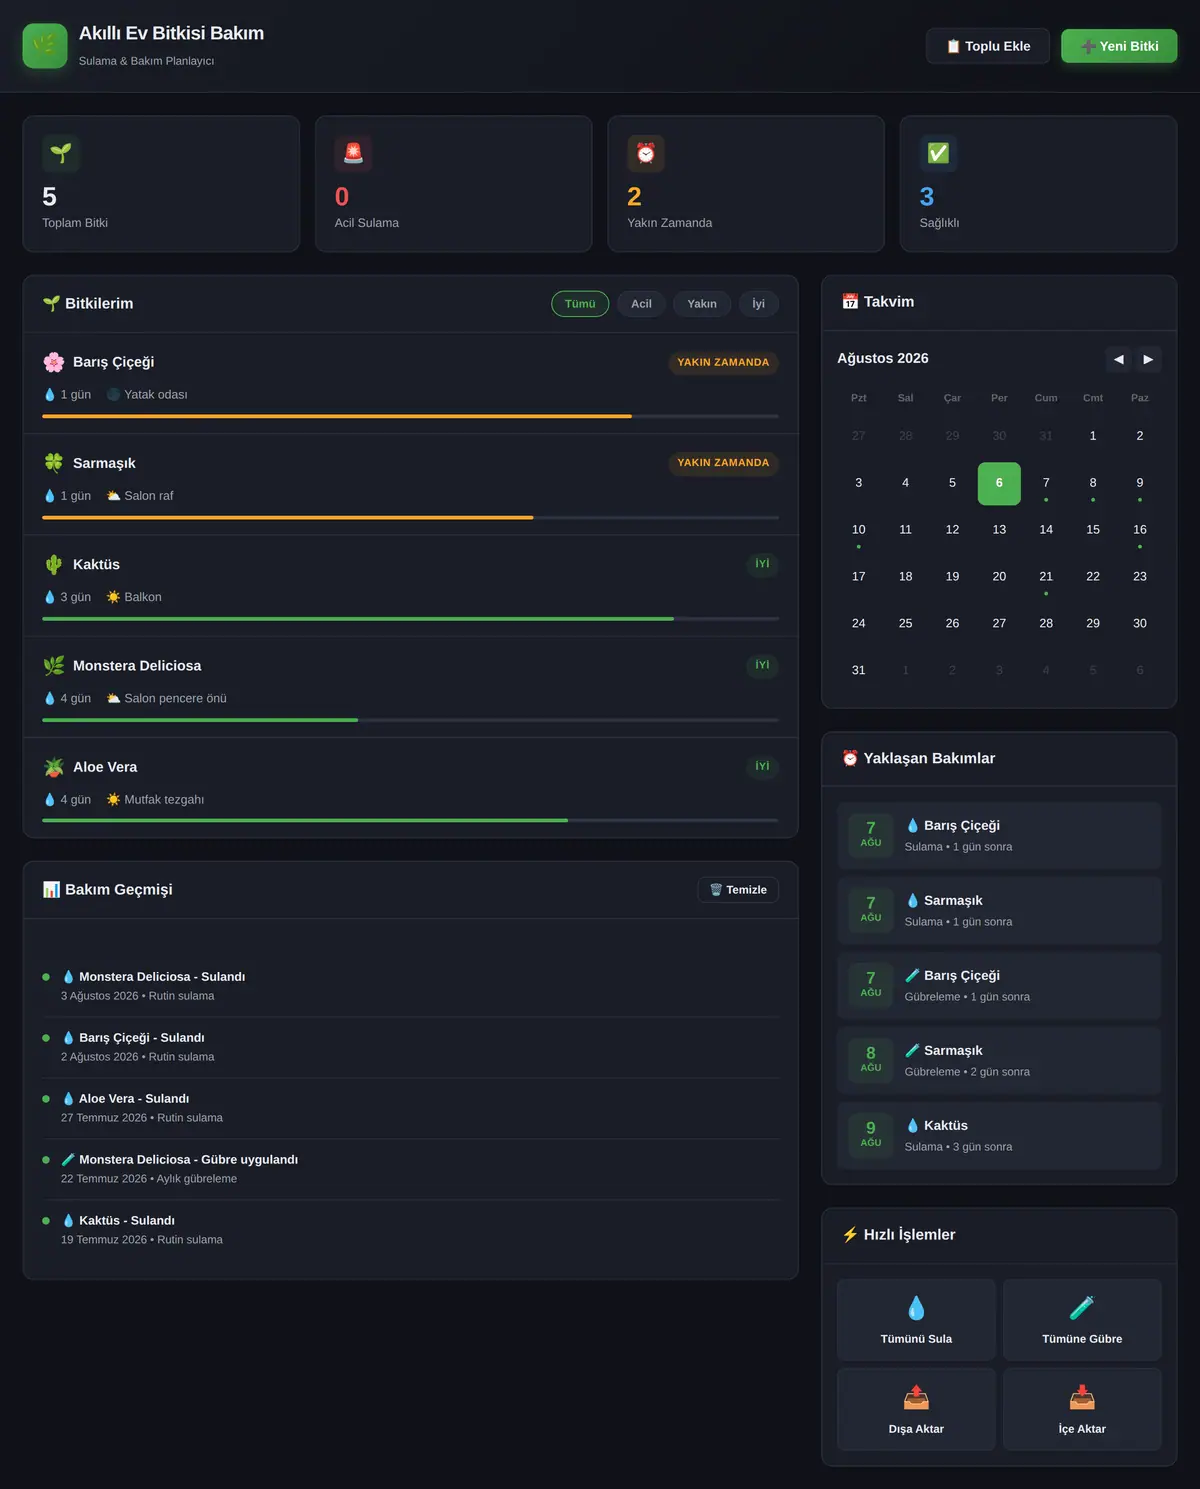Click the Monstera Deliciosa watering progress bar
This screenshot has width=1200, height=1489.
click(410, 720)
